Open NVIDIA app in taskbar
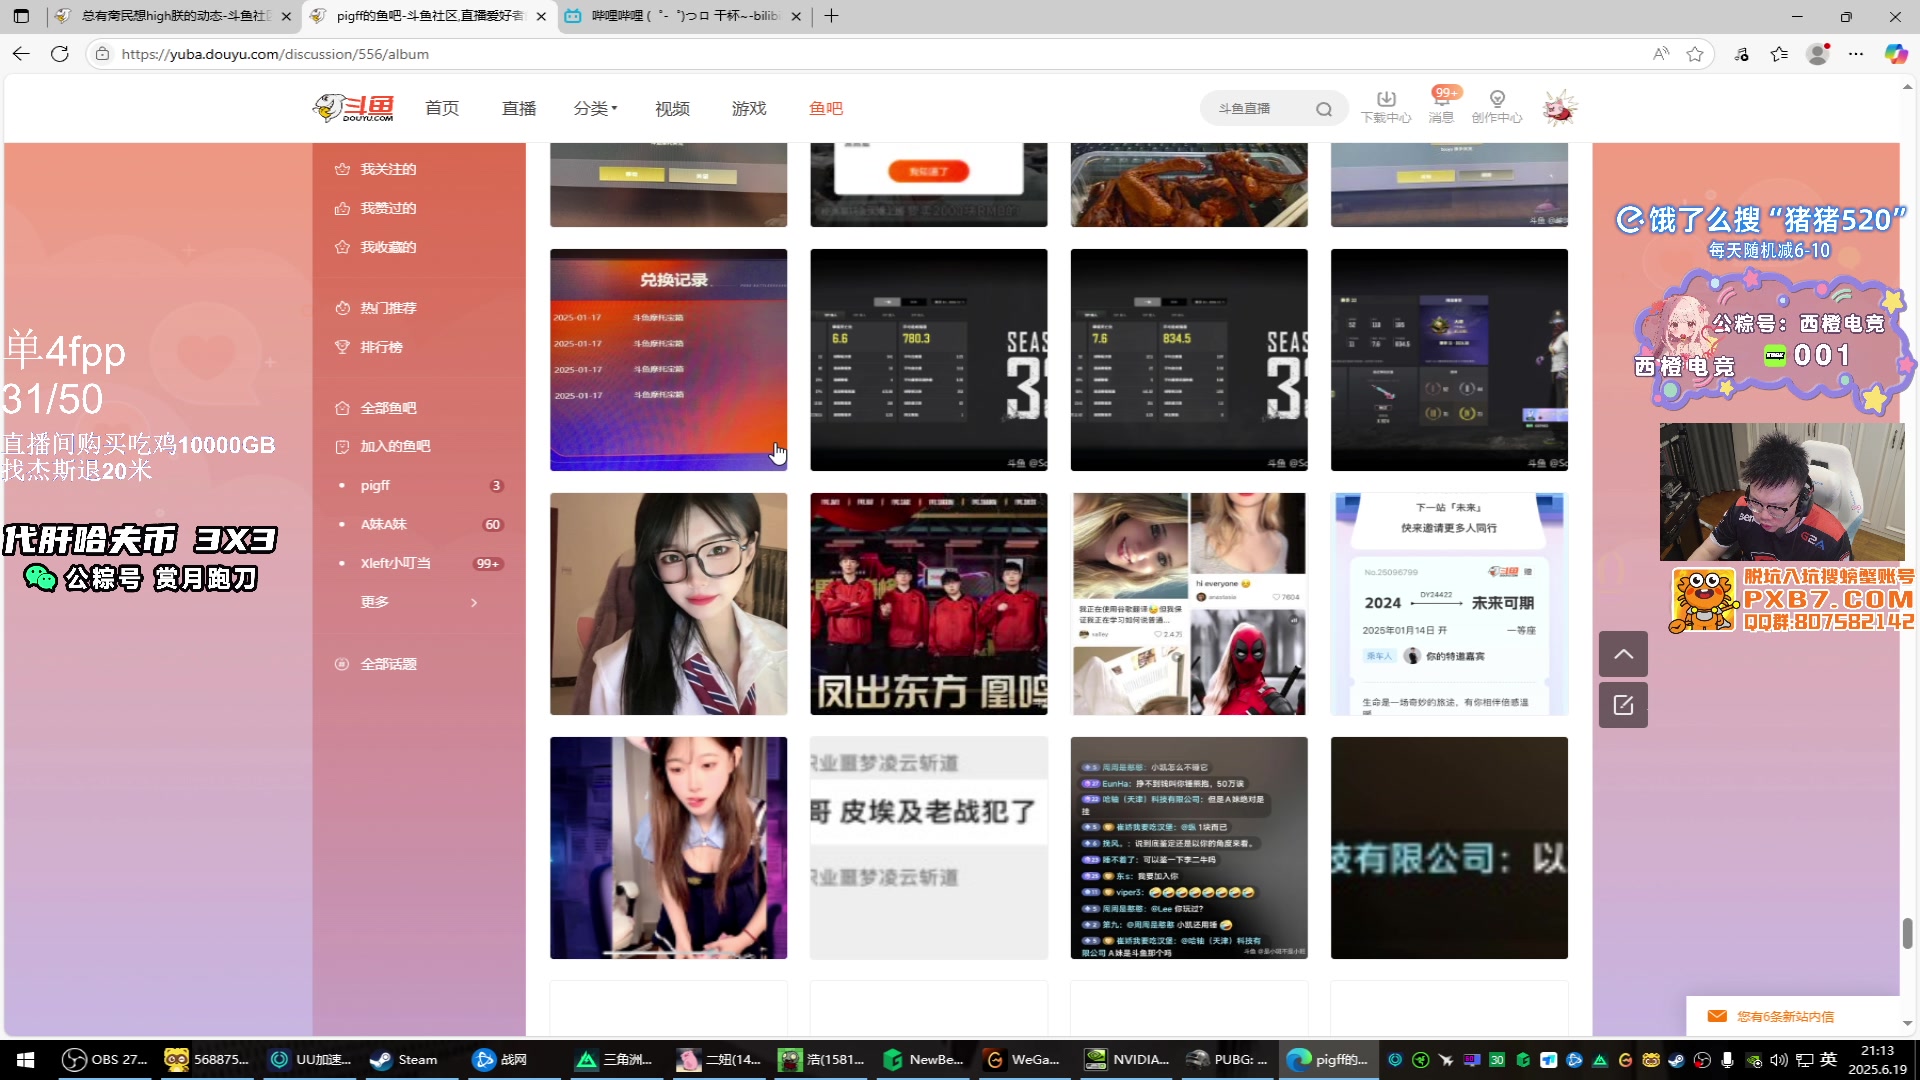This screenshot has height=1080, width=1920. (1127, 1060)
